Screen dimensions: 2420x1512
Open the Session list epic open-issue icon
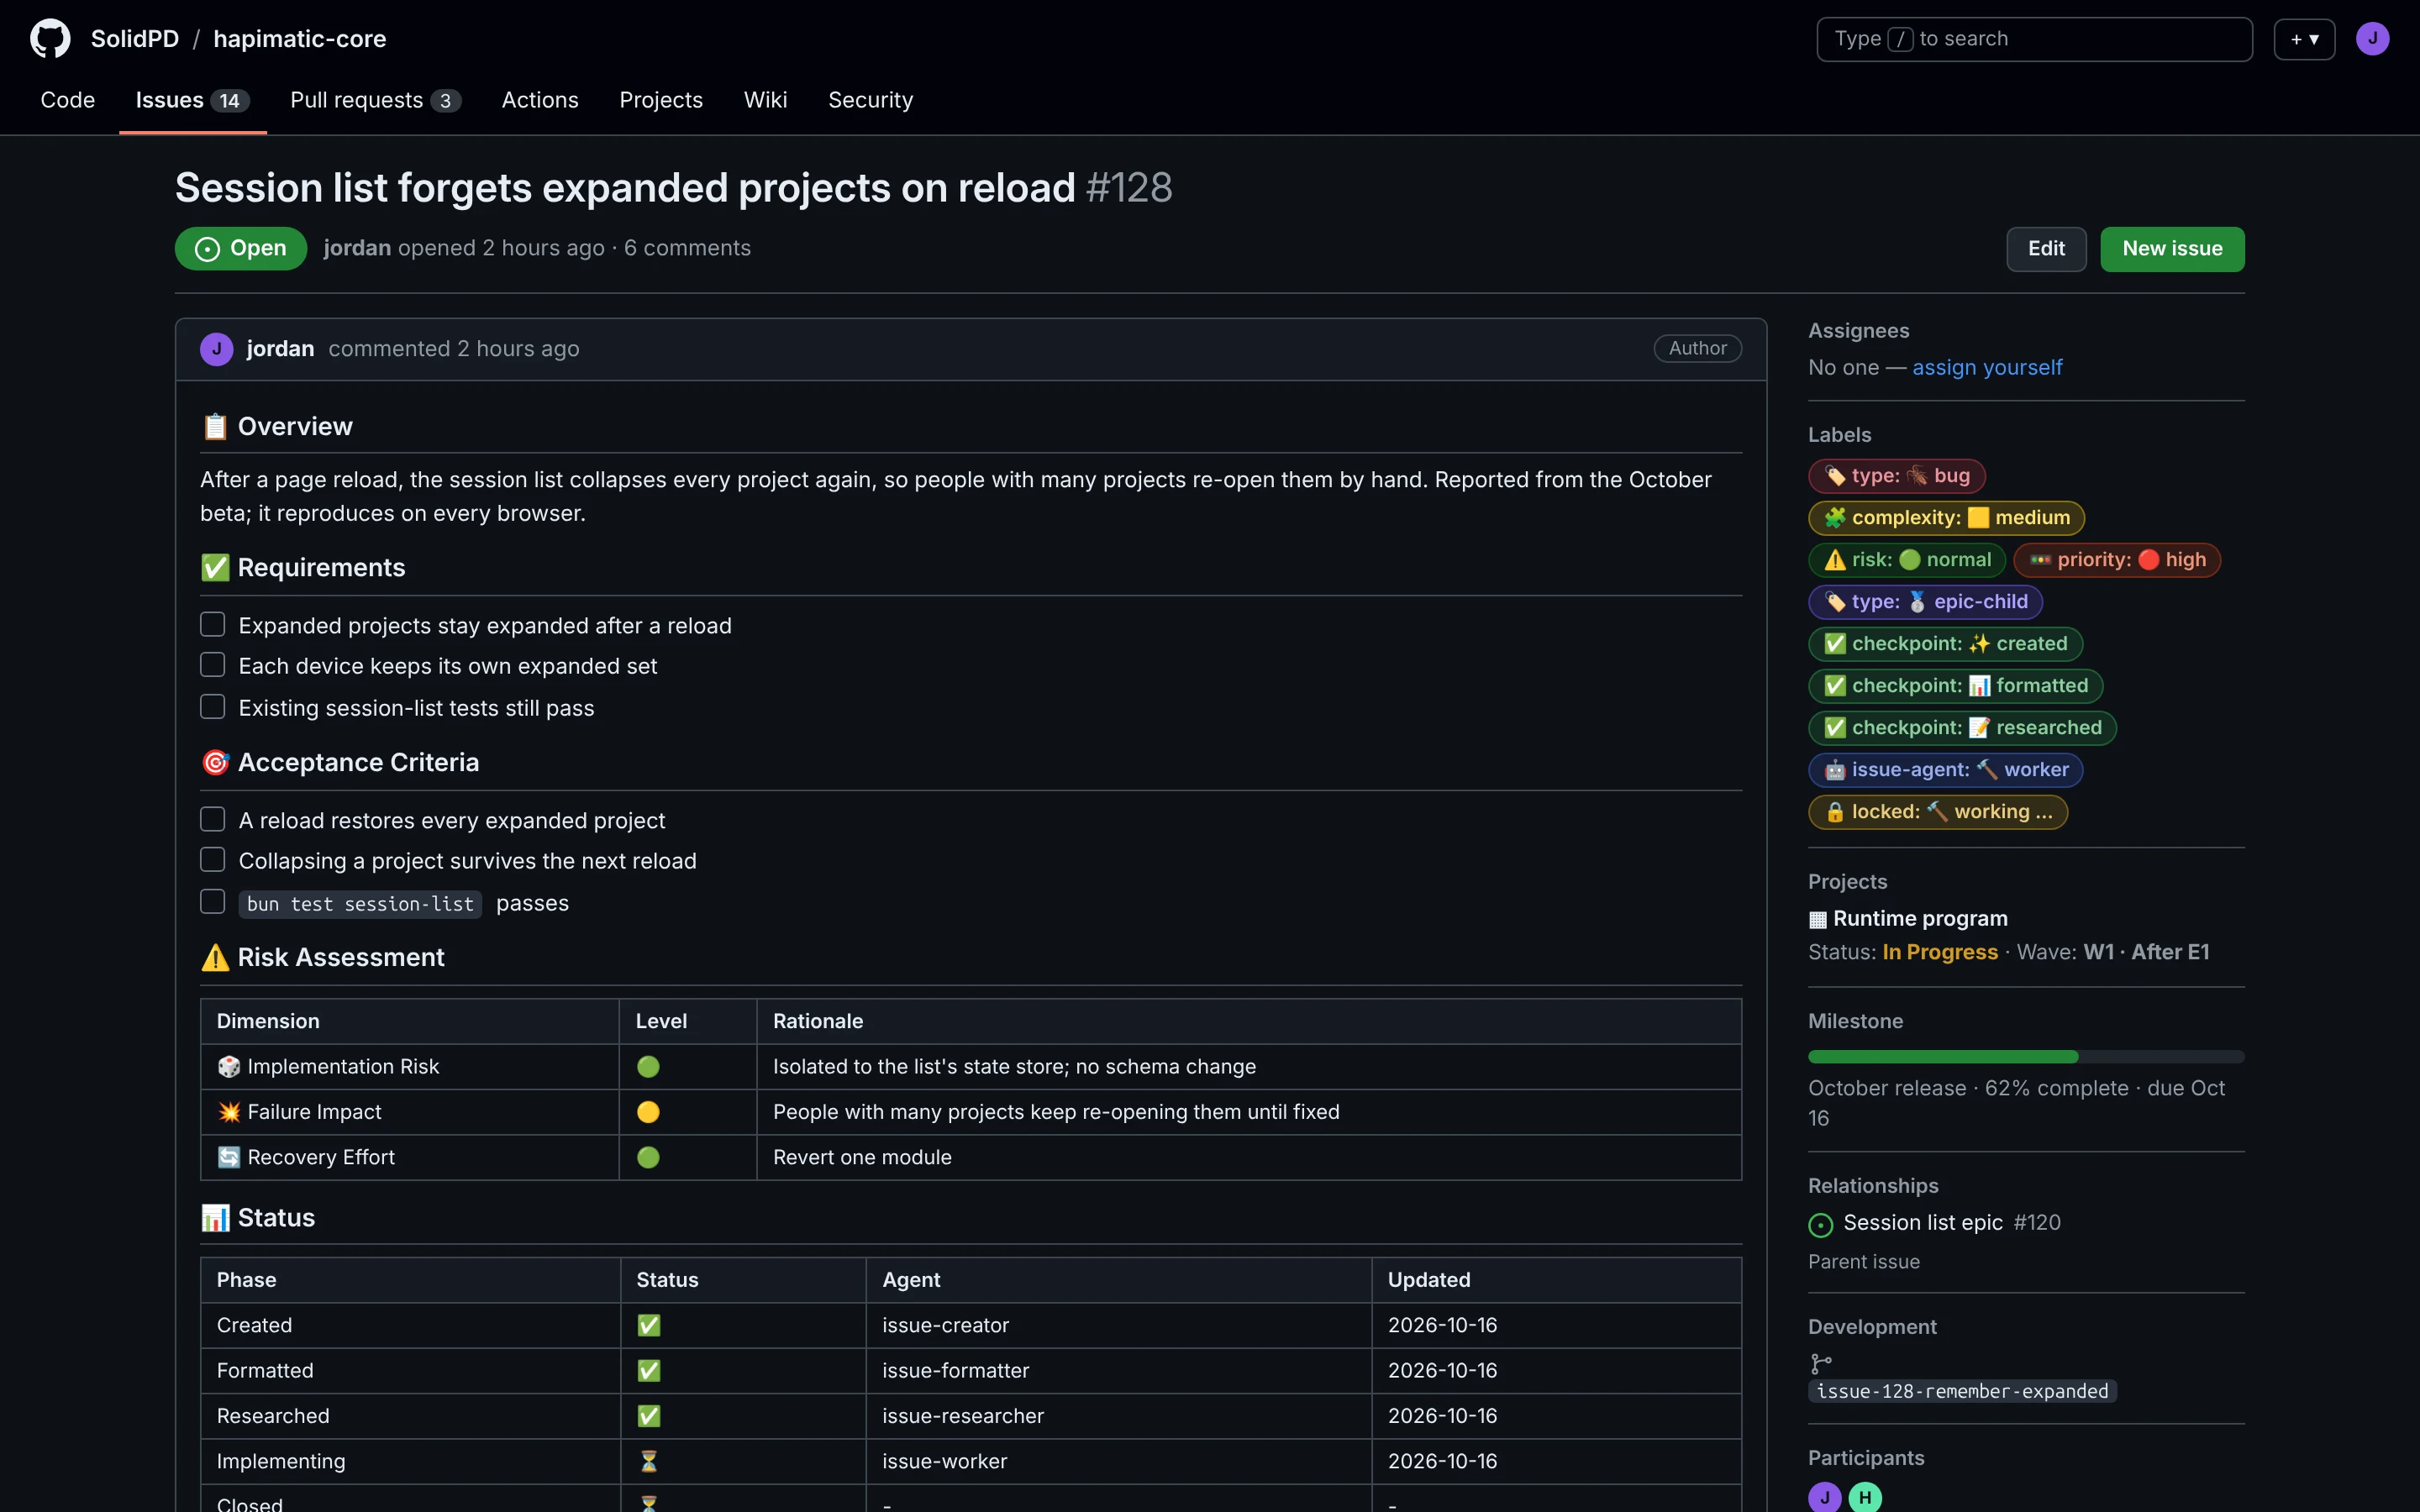(1821, 1224)
